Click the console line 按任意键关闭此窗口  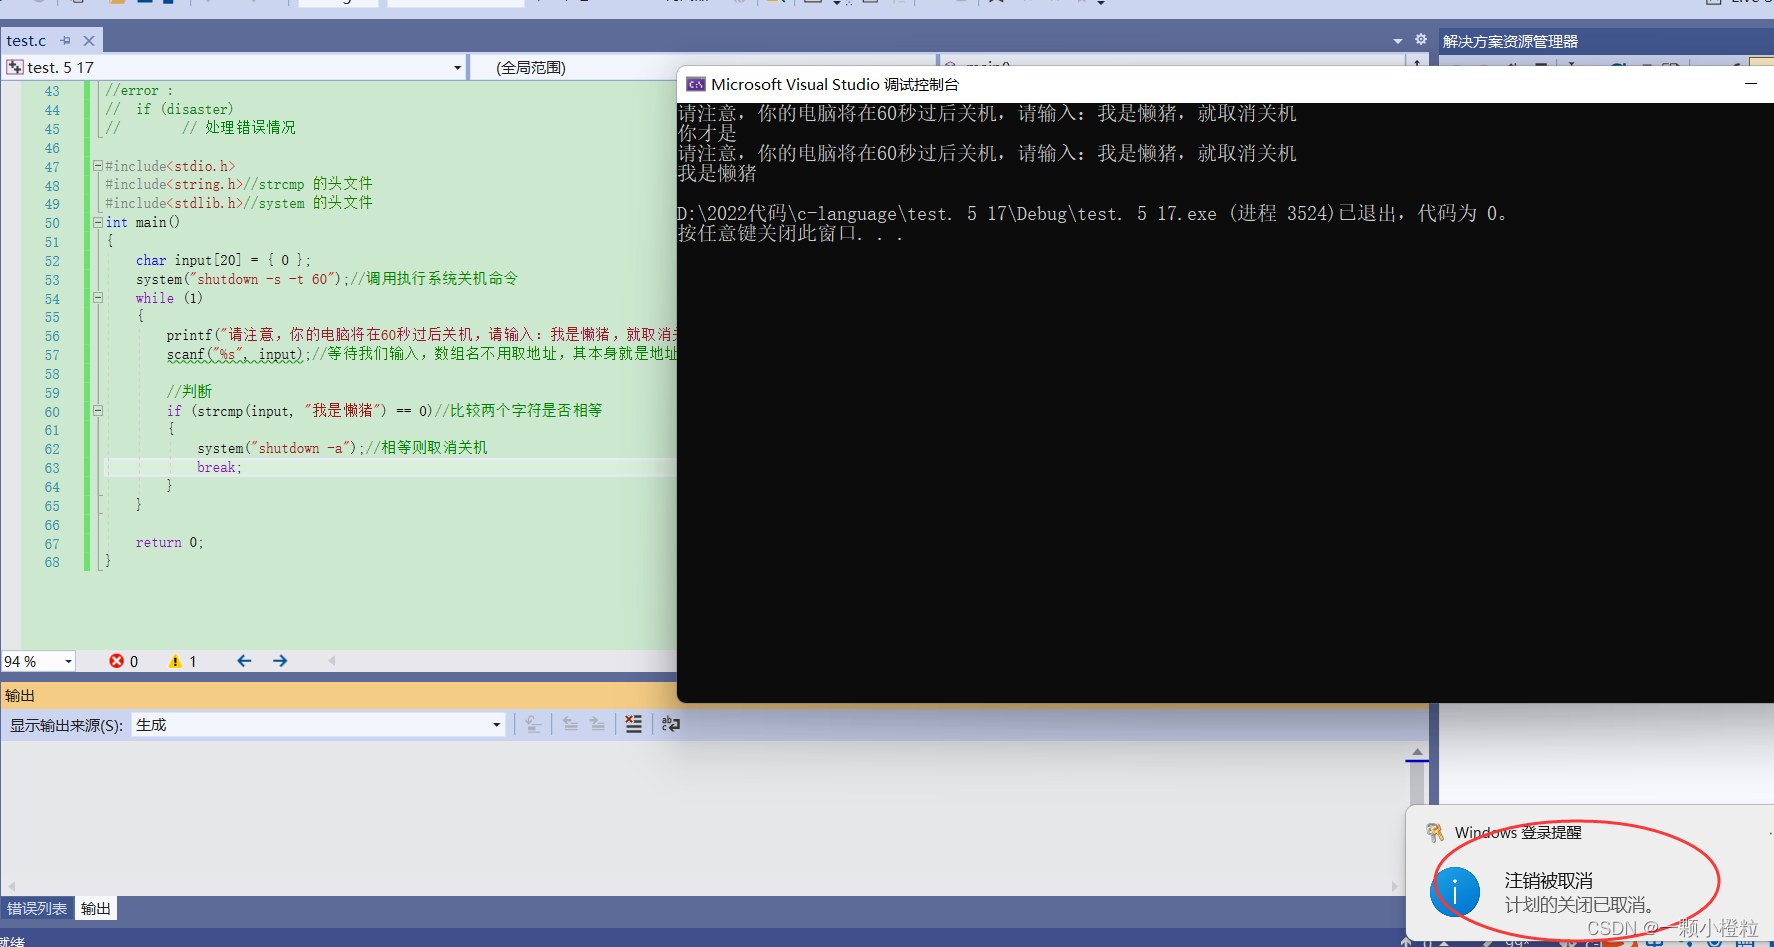790,233
